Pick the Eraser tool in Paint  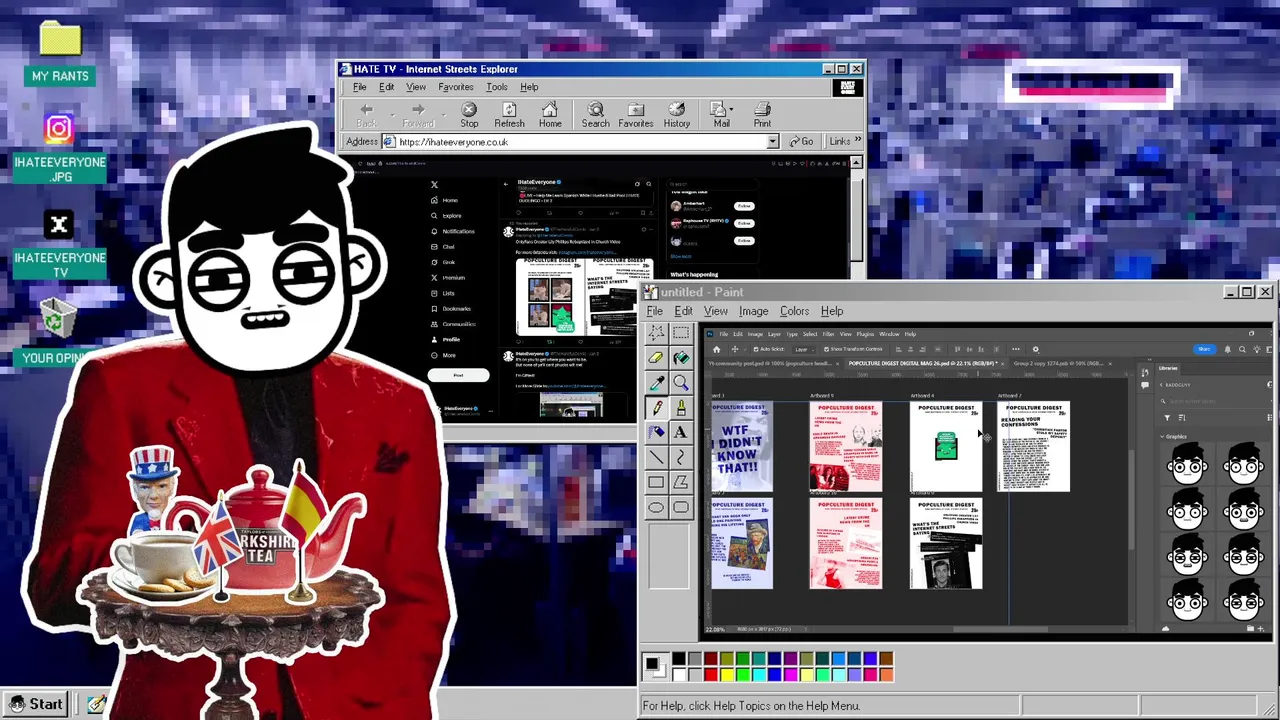656,358
